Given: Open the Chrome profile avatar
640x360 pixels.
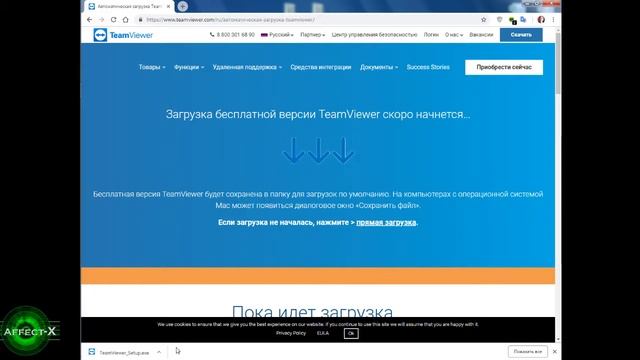Looking at the screenshot, I should click(x=541, y=20).
